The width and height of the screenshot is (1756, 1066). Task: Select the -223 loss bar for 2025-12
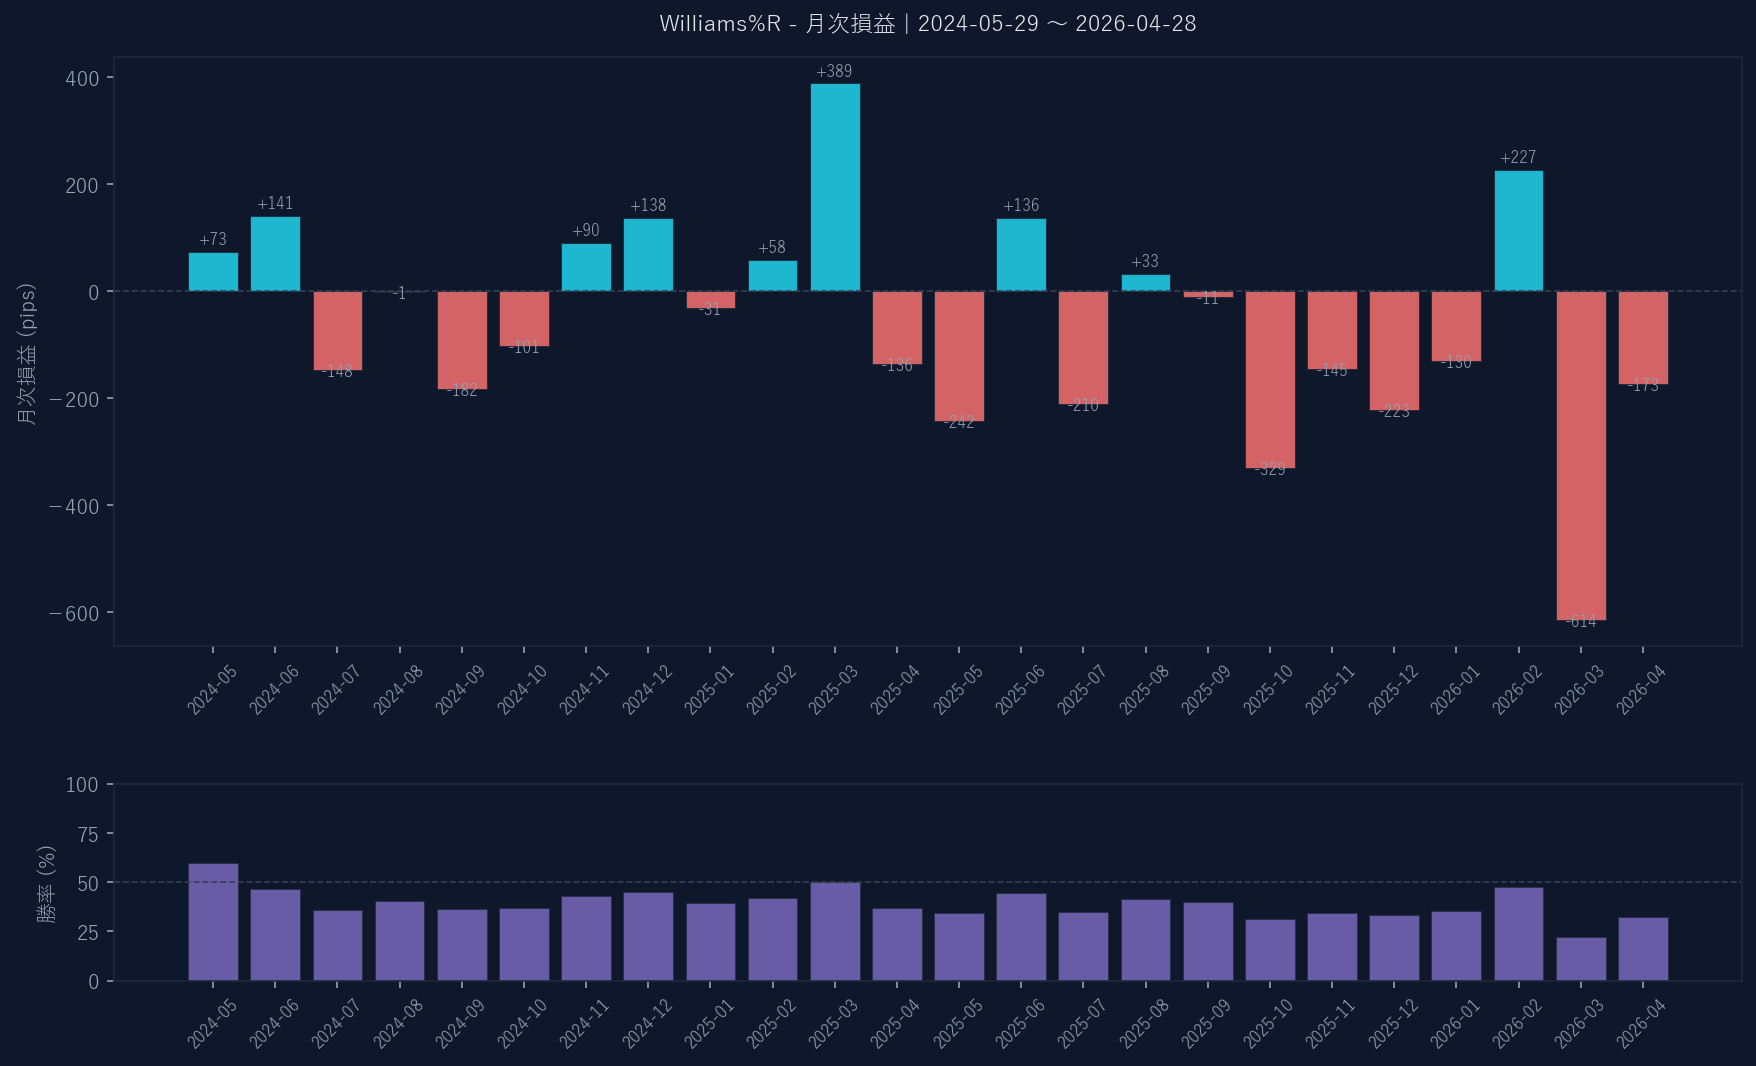(1394, 350)
